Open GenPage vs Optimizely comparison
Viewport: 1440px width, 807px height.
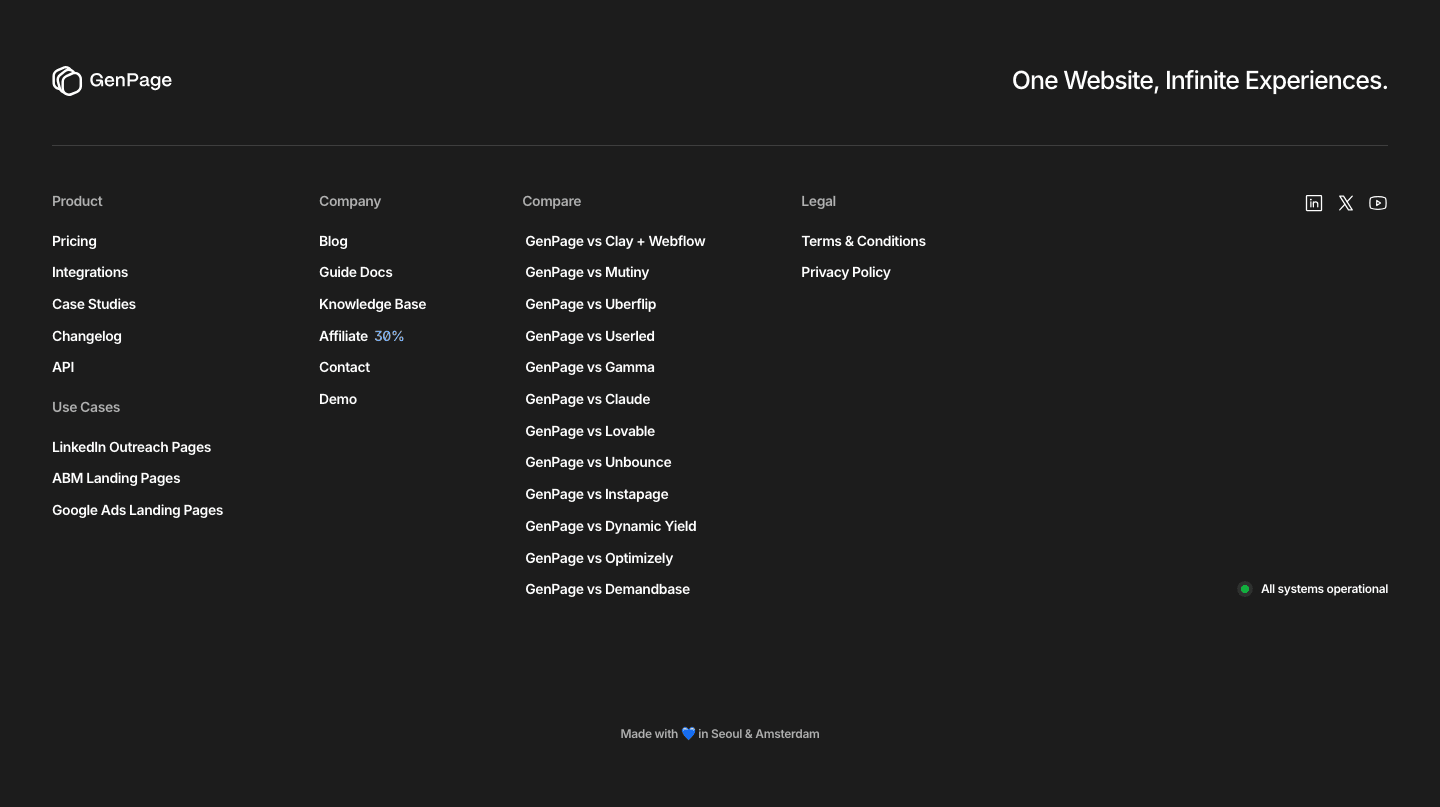click(599, 558)
